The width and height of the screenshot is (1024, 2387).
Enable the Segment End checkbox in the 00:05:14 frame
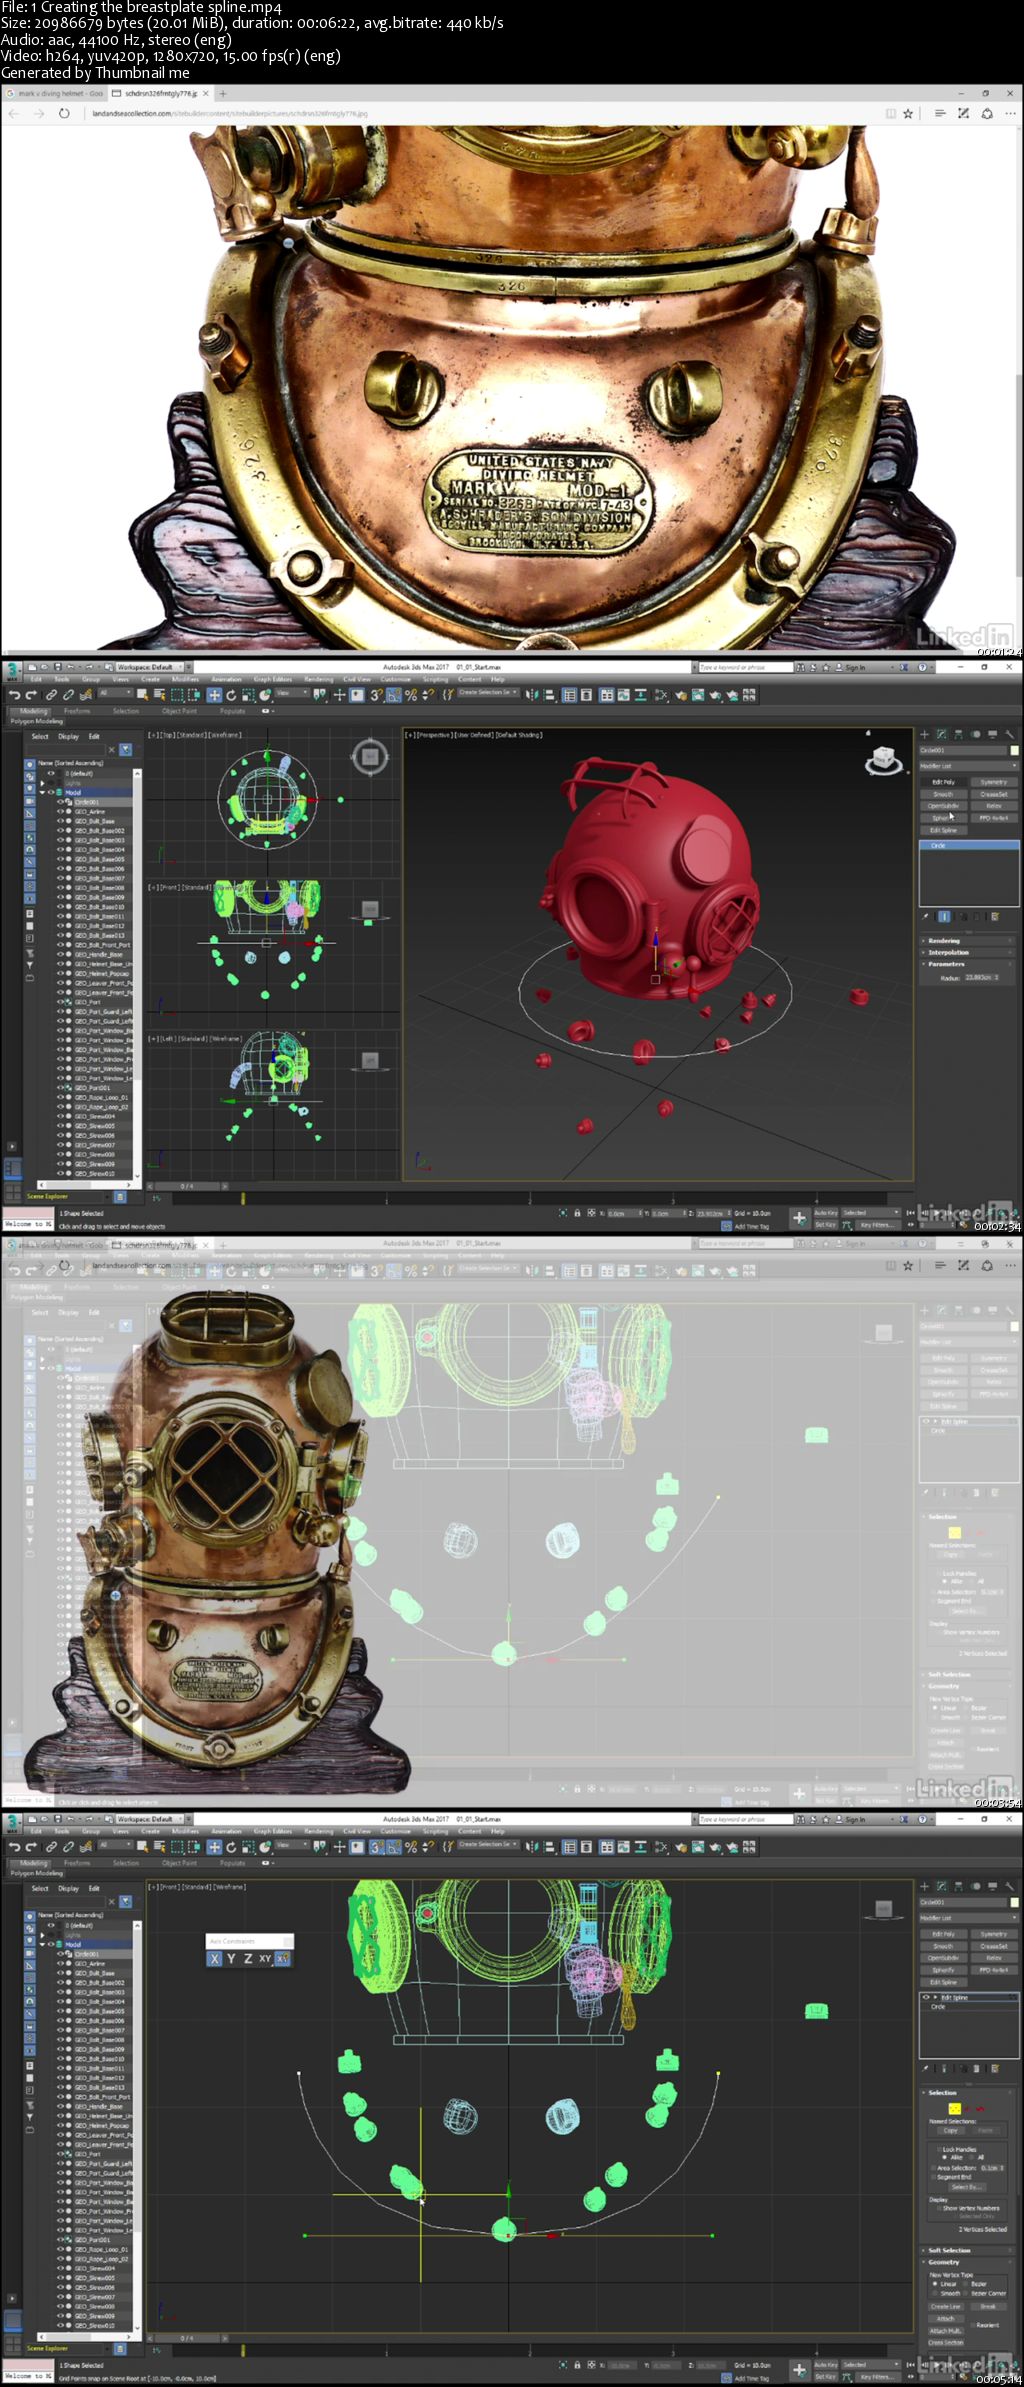933,2177
